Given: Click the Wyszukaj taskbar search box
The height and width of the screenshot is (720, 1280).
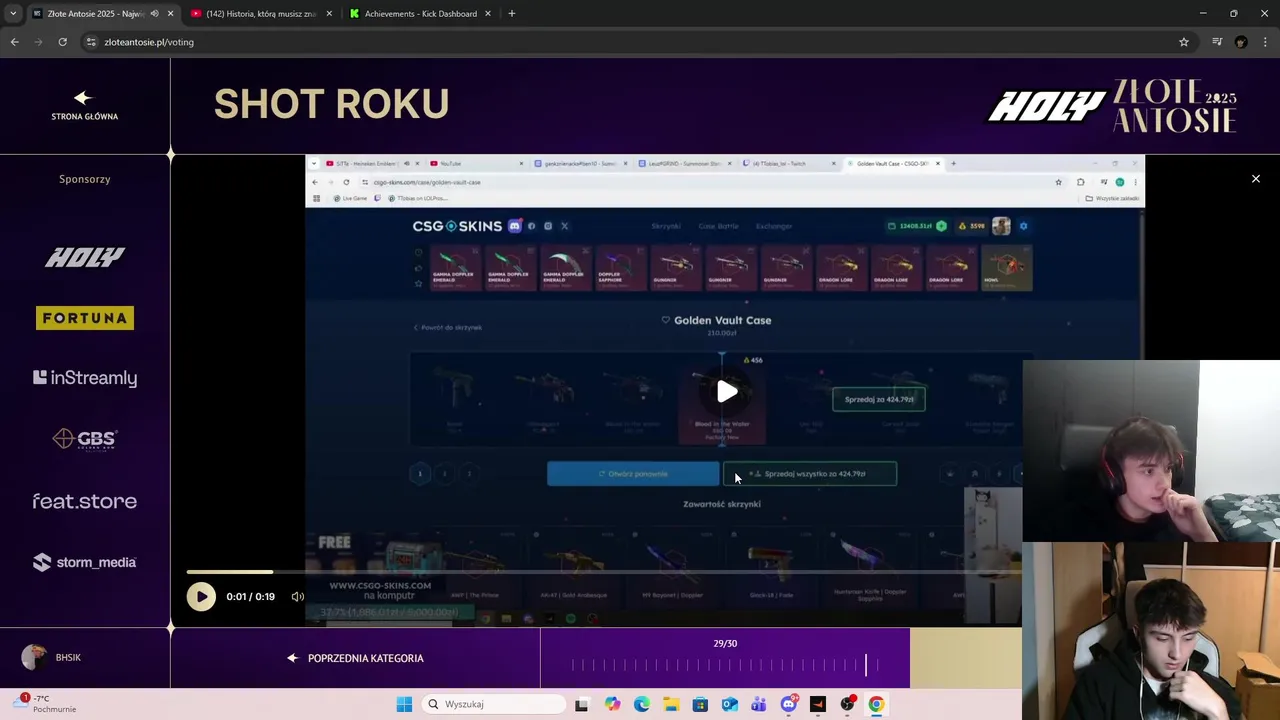Looking at the screenshot, I should [495, 704].
